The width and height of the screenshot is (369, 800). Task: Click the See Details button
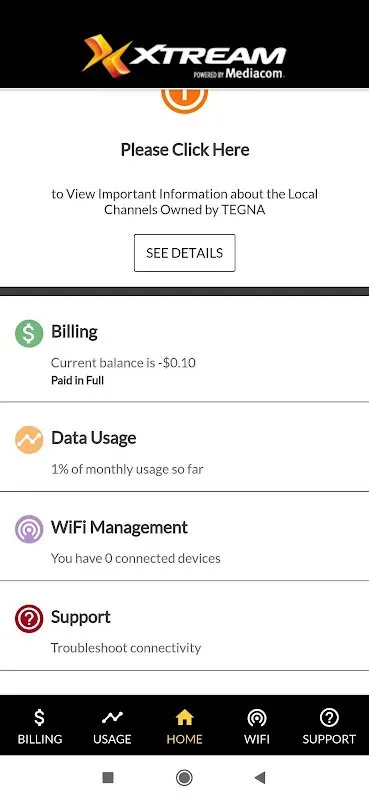pyautogui.click(x=184, y=253)
